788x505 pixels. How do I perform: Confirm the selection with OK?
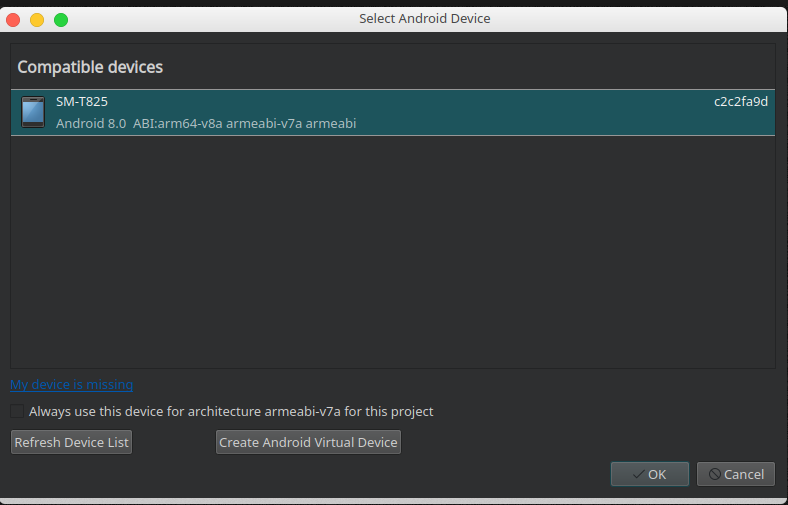tap(650, 474)
